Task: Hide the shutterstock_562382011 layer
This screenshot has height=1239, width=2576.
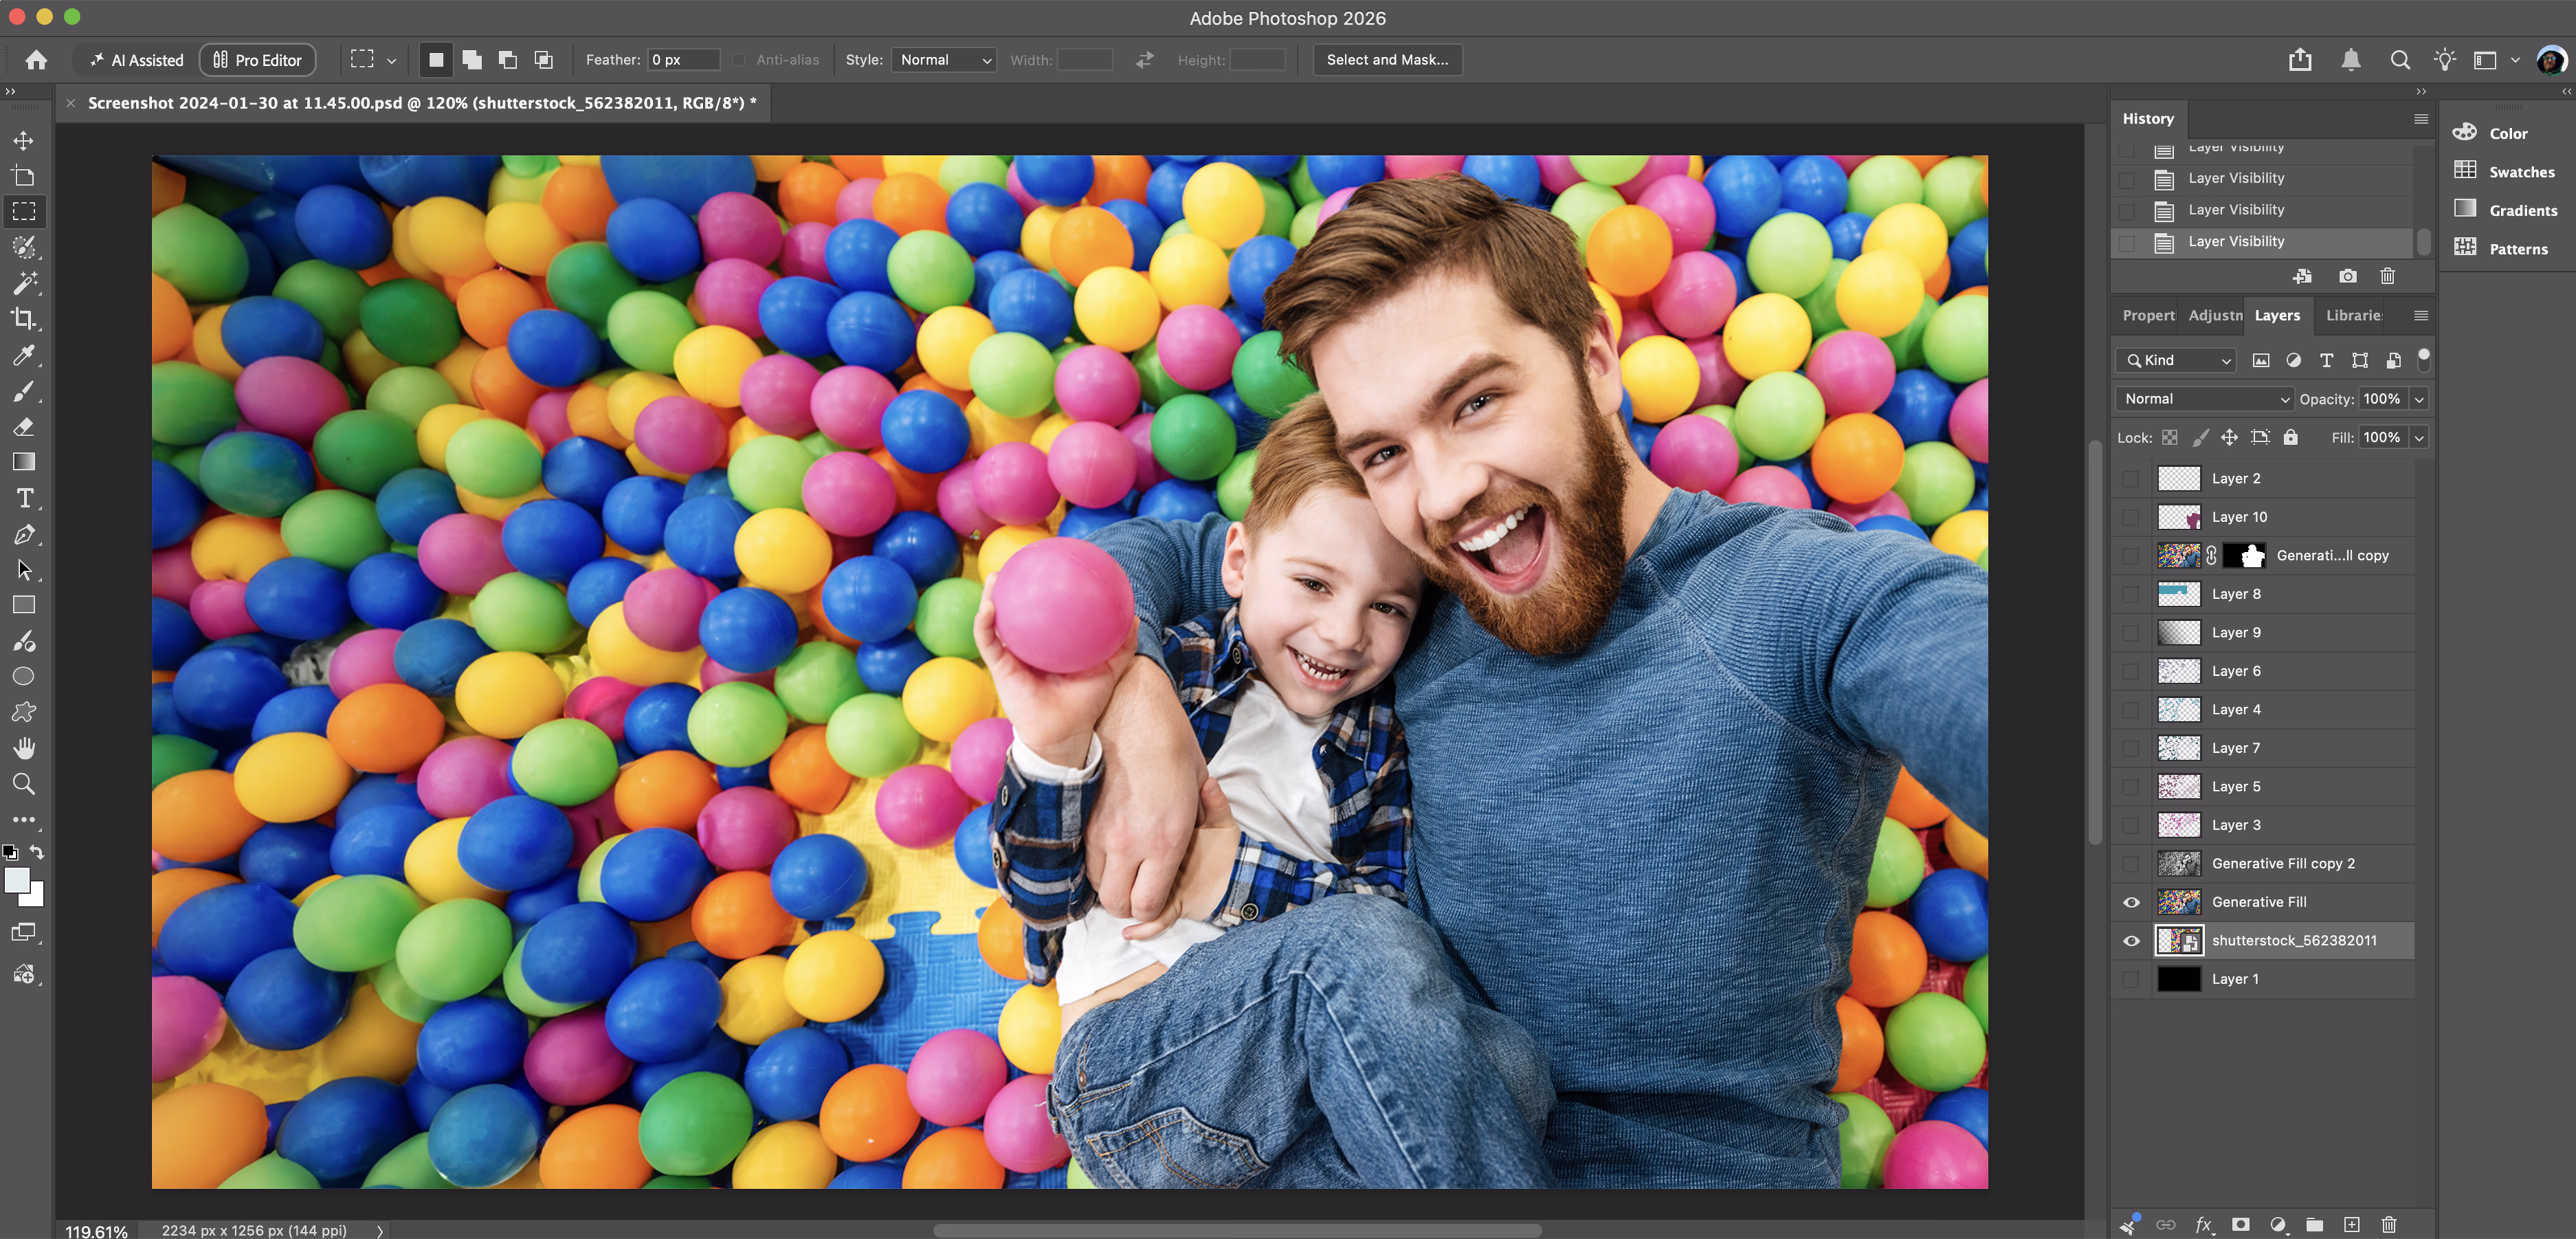Action: 2131,941
